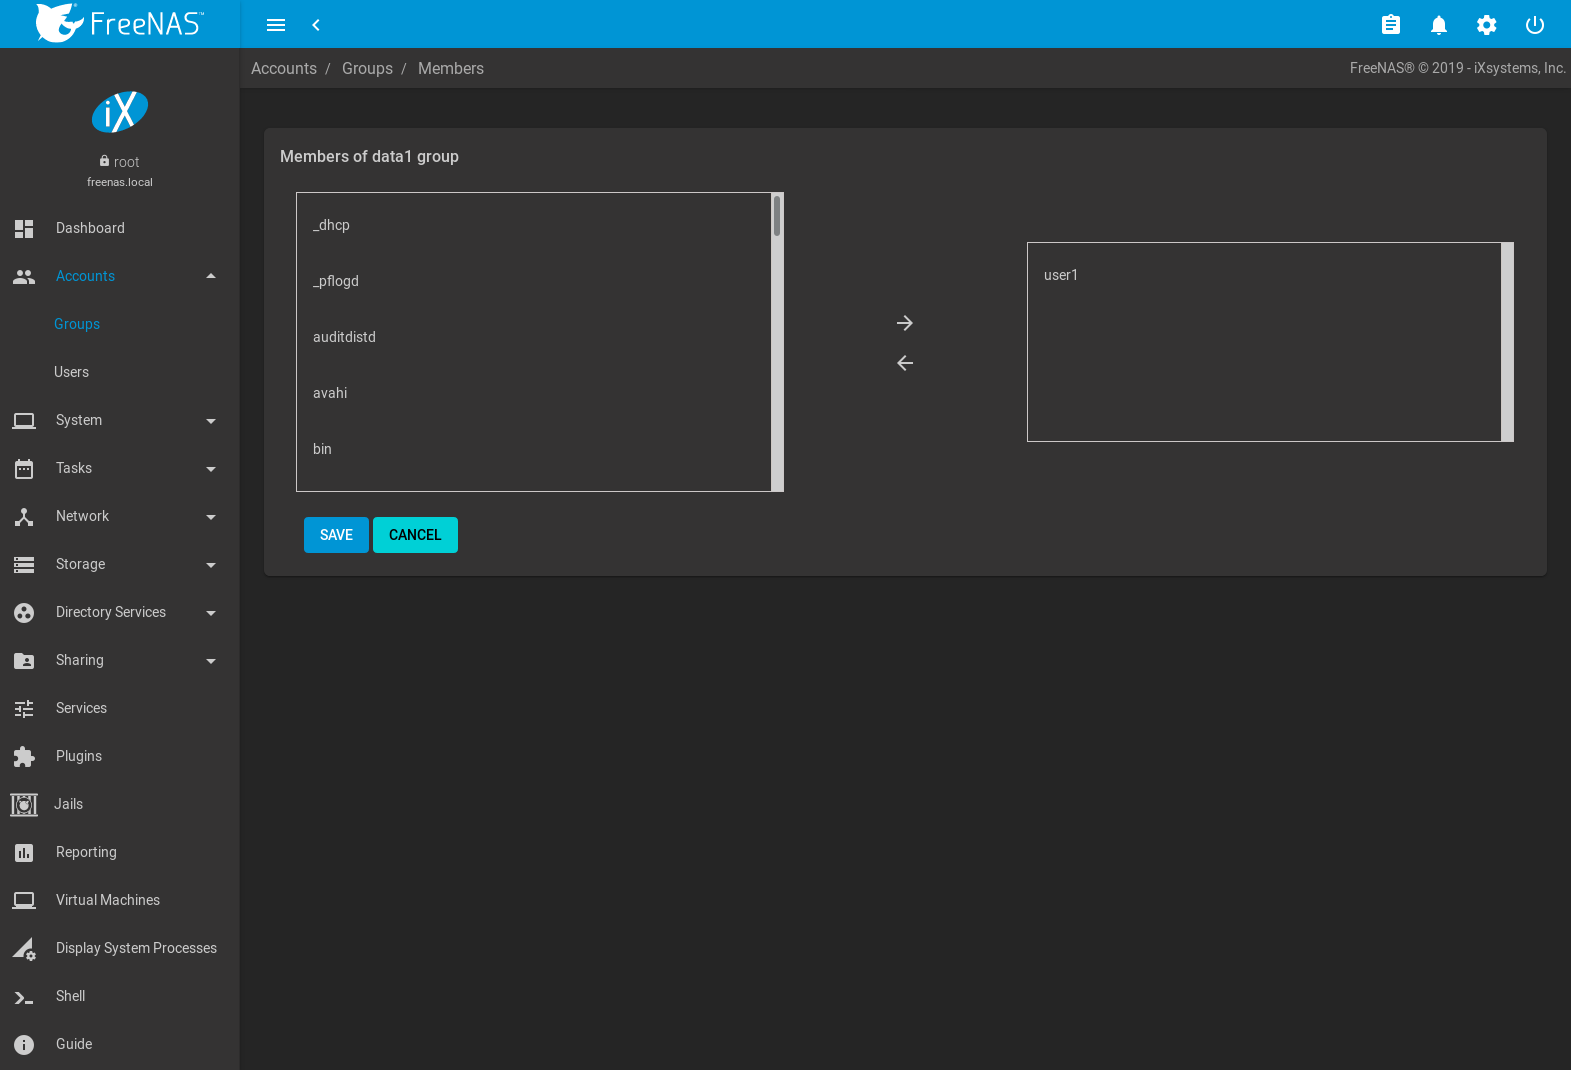Click the power icon in header
The width and height of the screenshot is (1571, 1070).
coord(1534,25)
